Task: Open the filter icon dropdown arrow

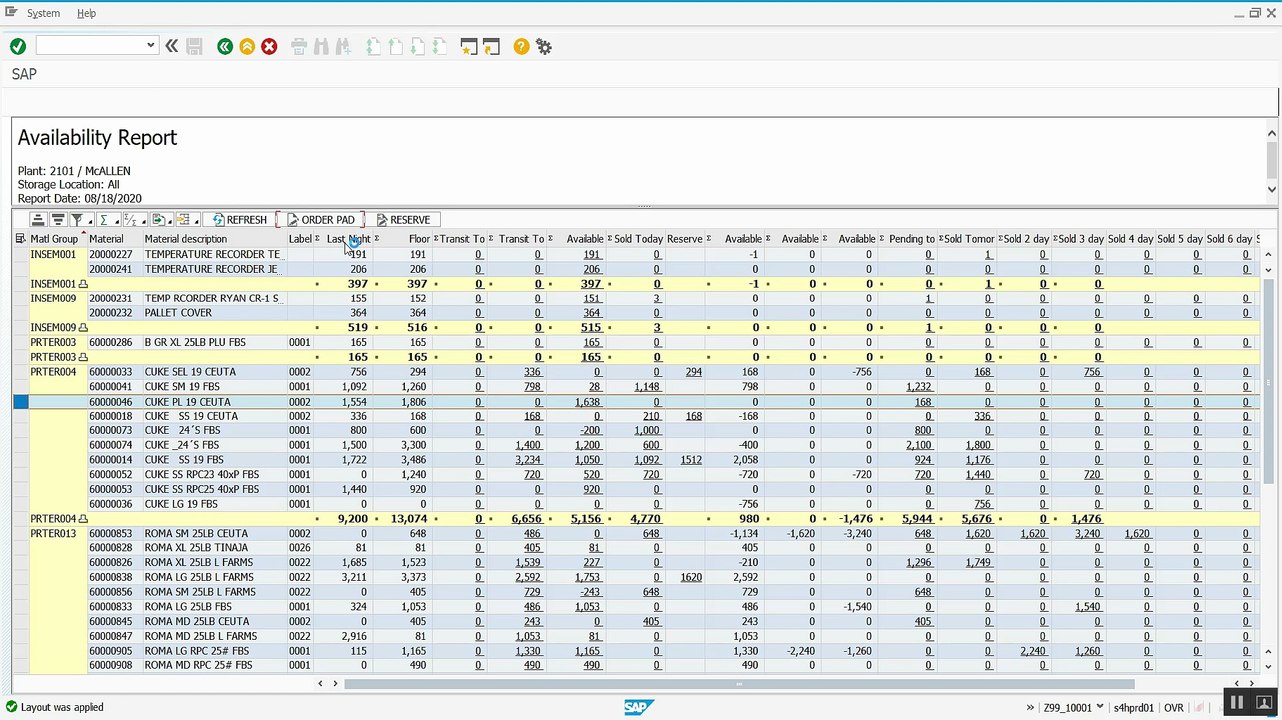Action: click(90, 222)
